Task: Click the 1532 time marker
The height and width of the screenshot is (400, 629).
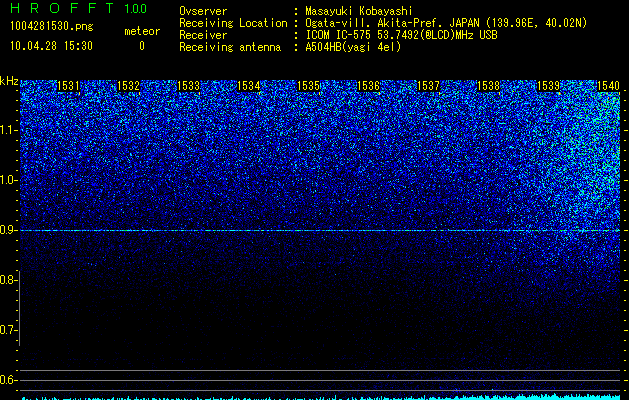Action: [128, 86]
